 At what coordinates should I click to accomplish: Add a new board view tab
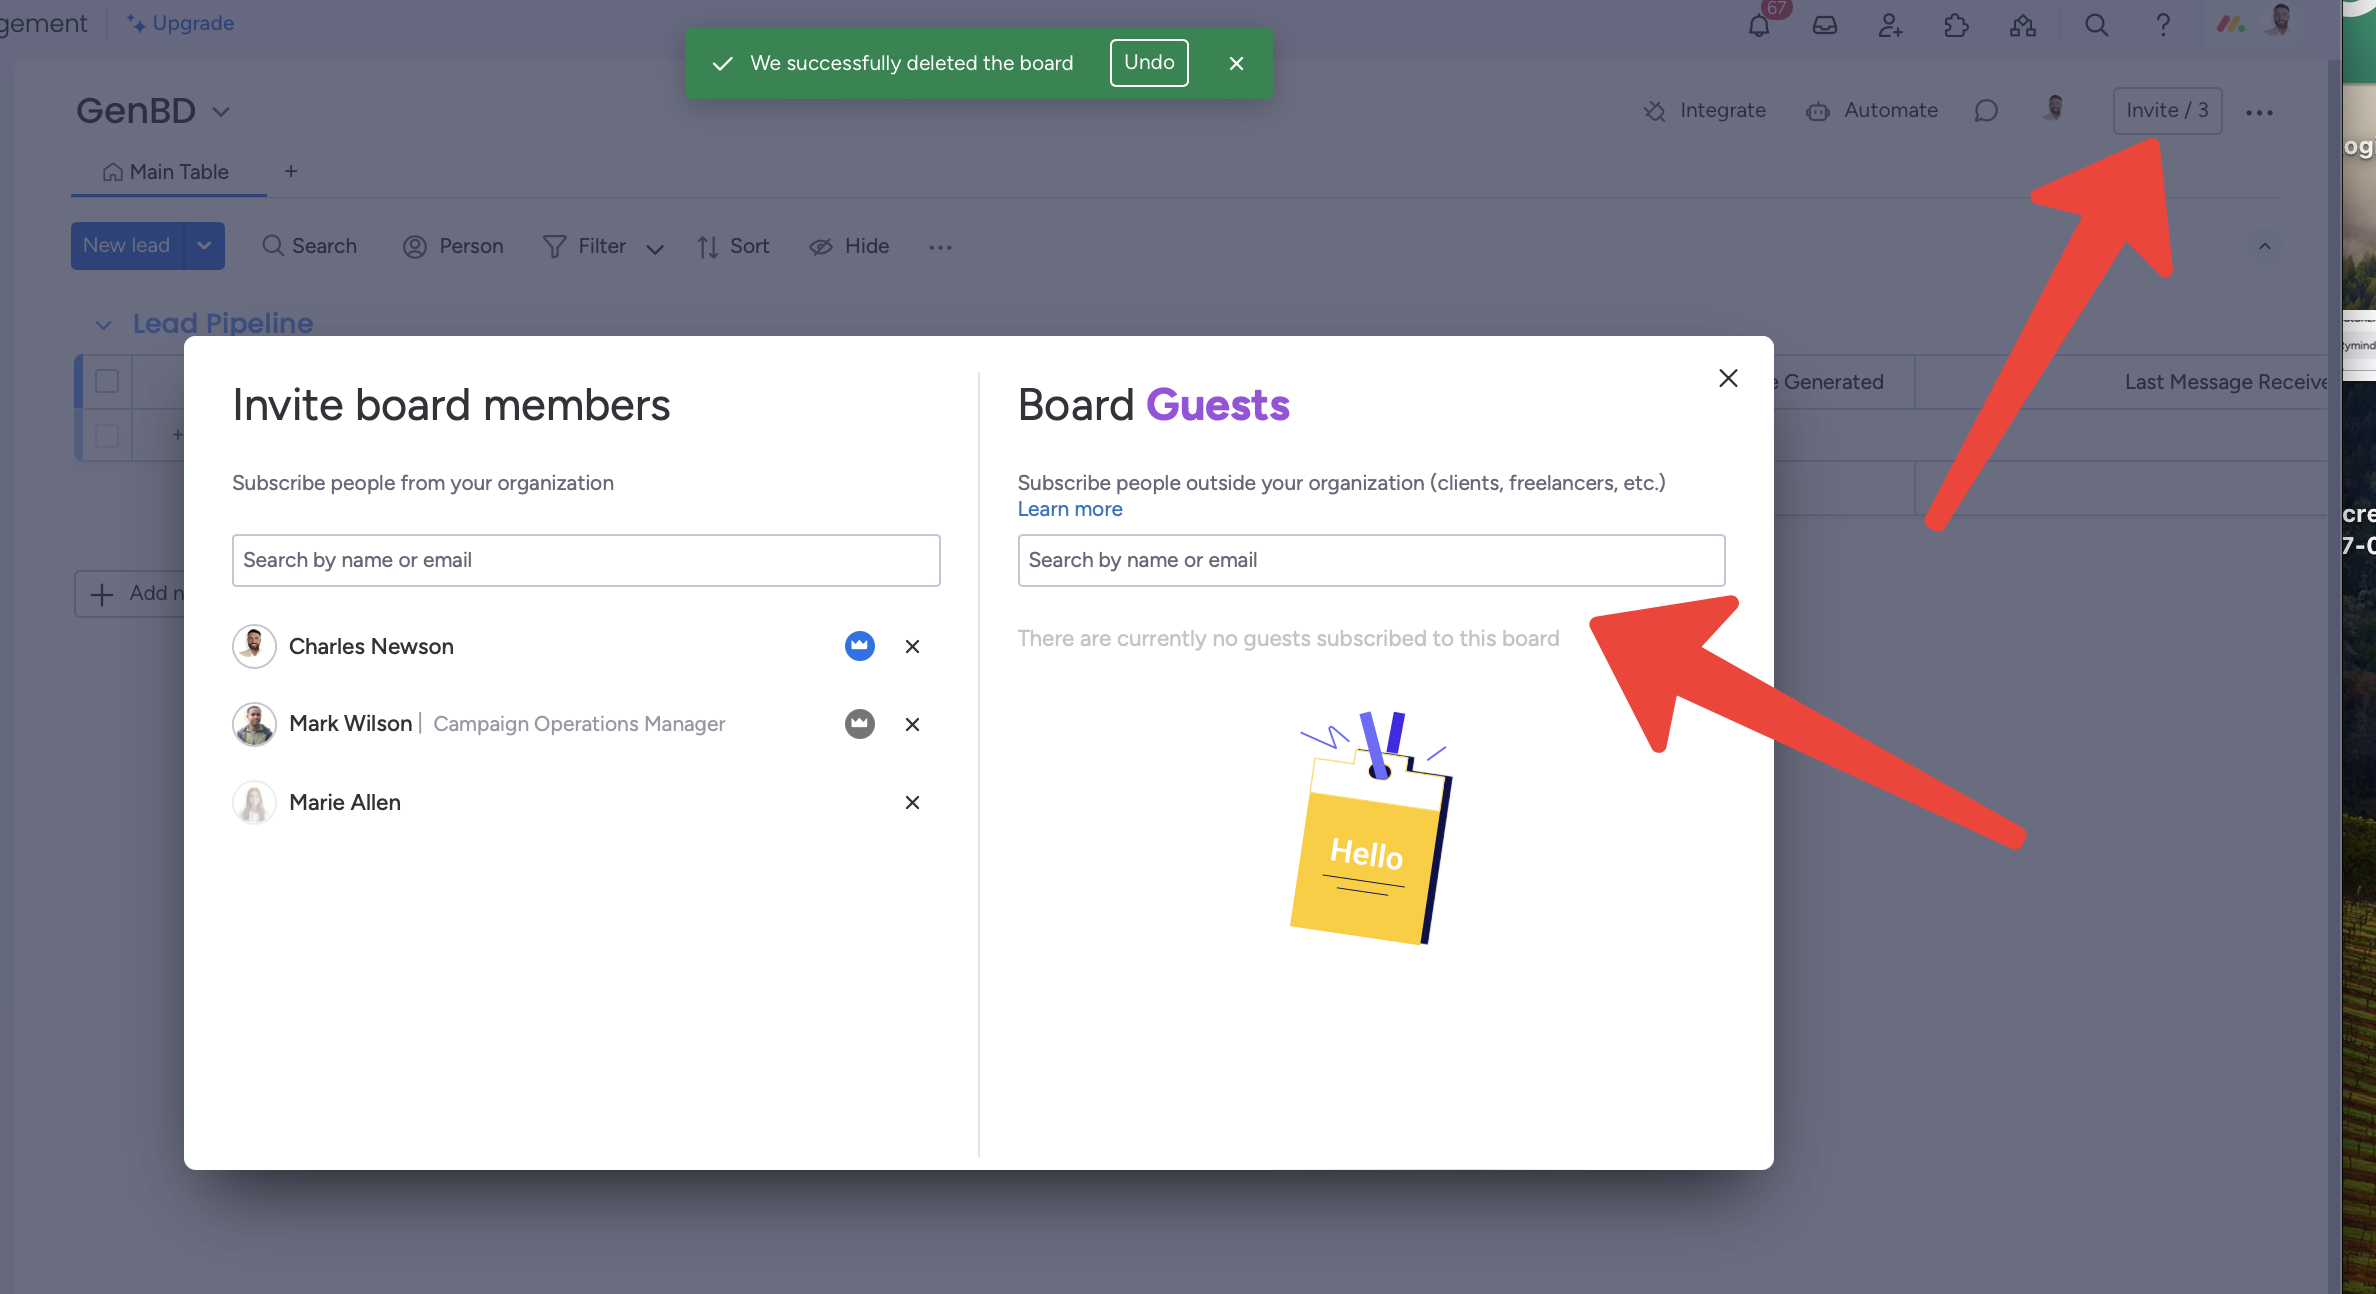pyautogui.click(x=291, y=172)
